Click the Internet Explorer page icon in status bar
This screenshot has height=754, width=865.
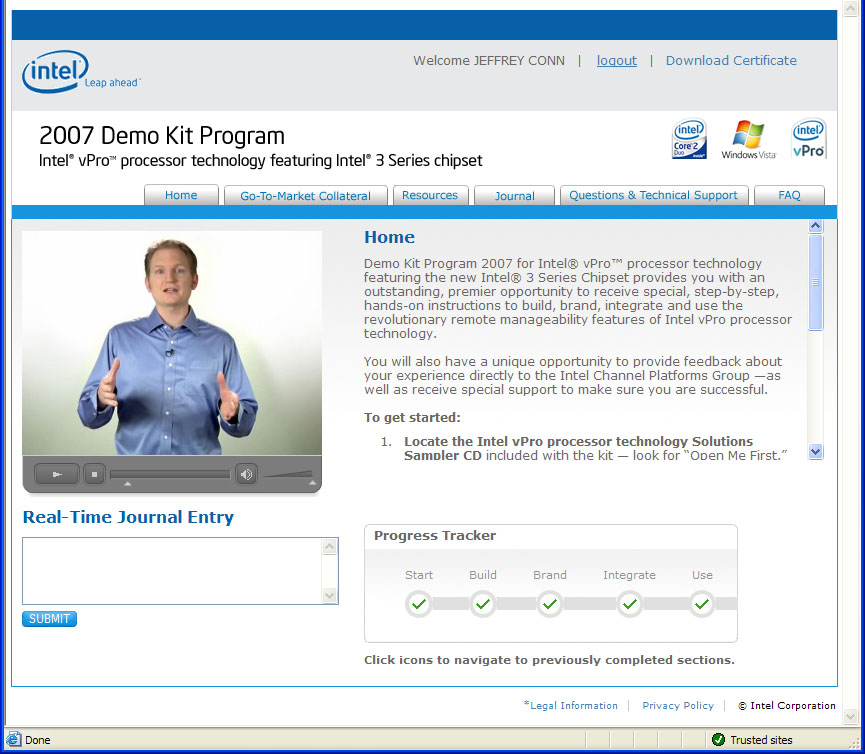tap(13, 740)
